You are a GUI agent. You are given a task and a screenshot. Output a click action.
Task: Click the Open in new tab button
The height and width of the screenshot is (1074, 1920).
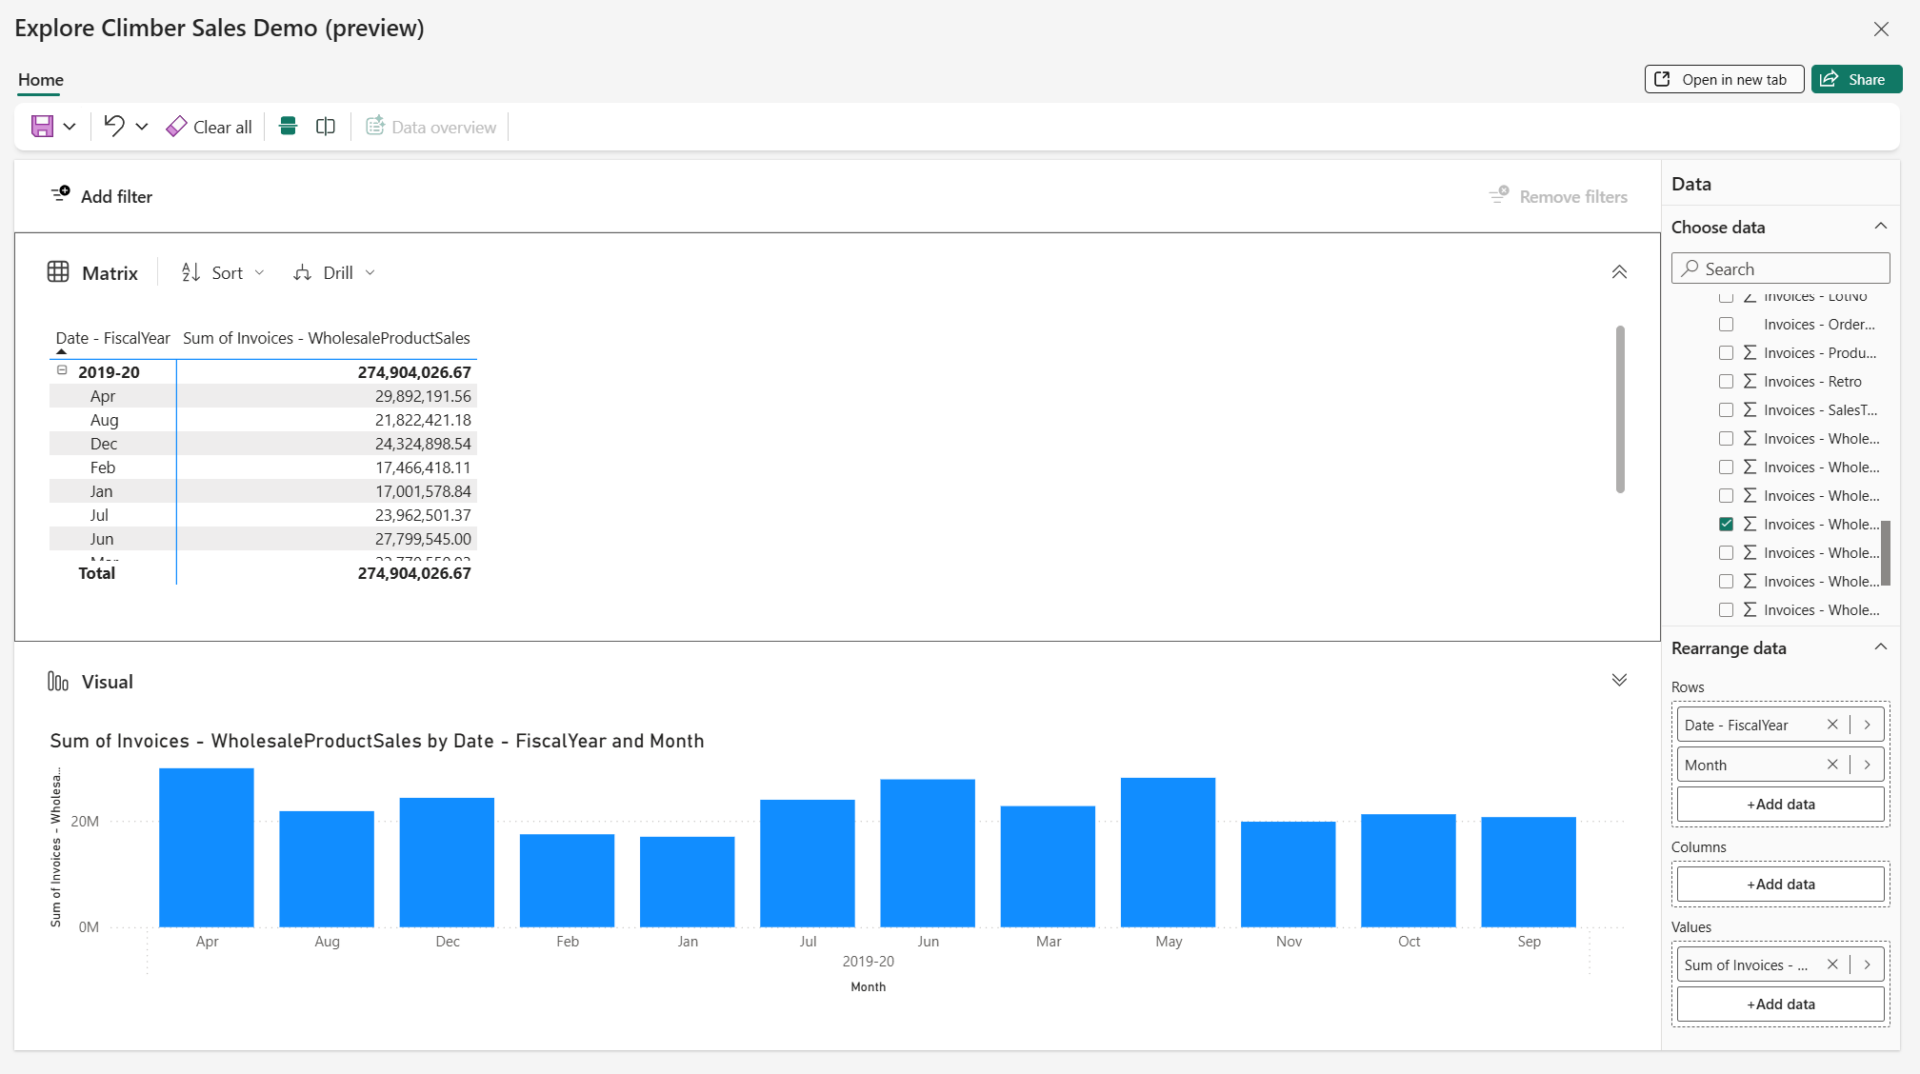coord(1723,78)
